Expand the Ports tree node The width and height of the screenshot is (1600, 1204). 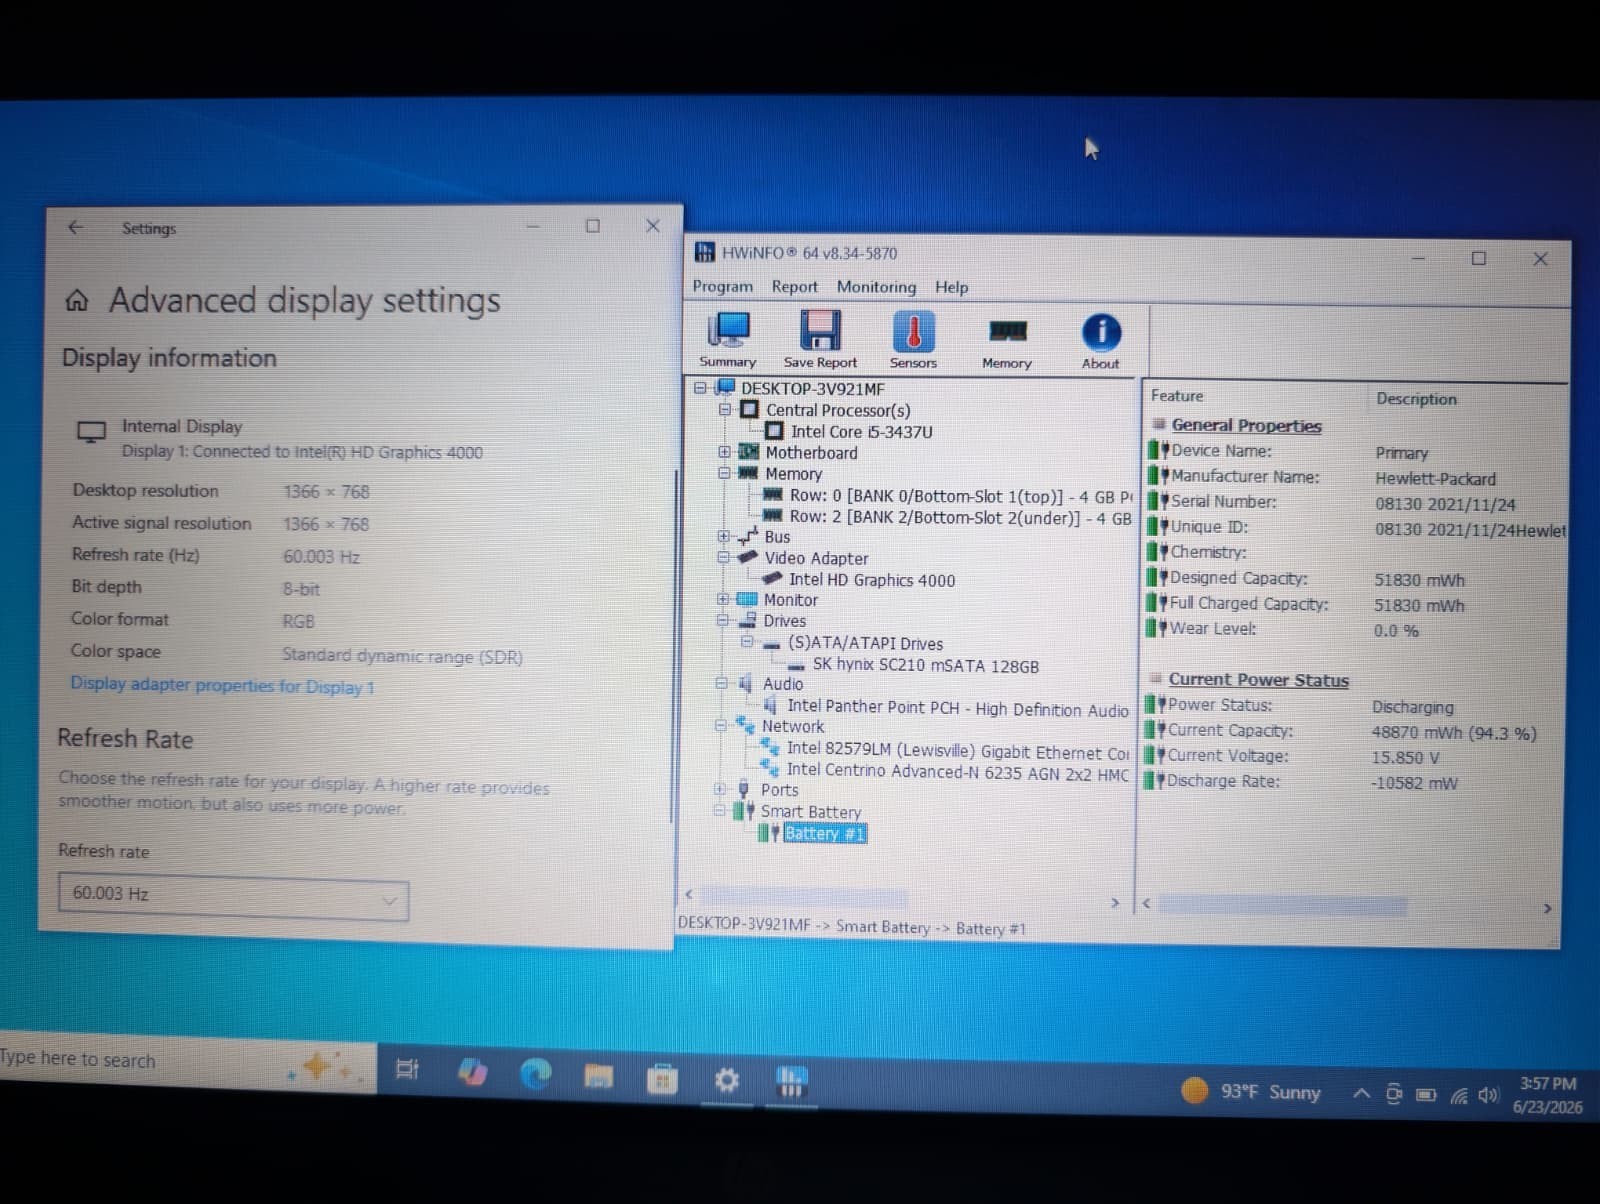[719, 789]
